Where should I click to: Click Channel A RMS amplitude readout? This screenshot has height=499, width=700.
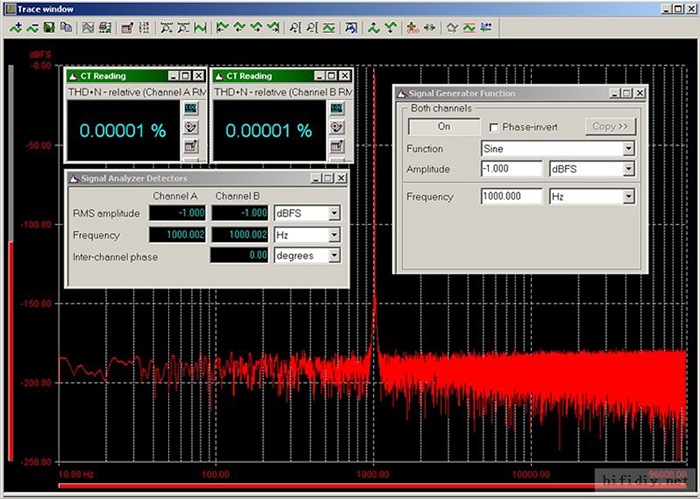pos(177,213)
